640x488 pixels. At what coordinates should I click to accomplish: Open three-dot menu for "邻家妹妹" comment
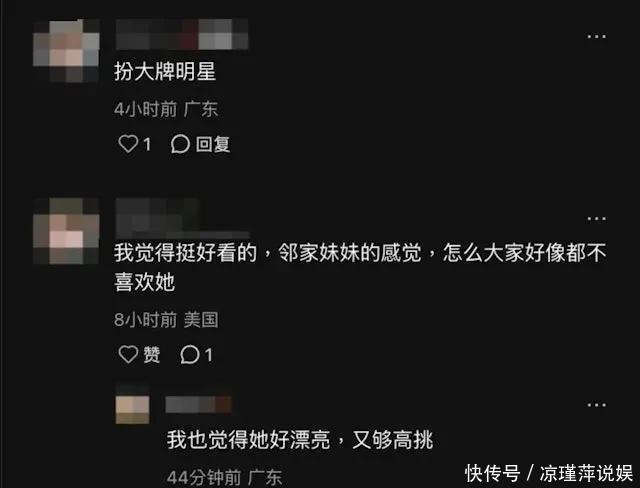[x=596, y=219]
